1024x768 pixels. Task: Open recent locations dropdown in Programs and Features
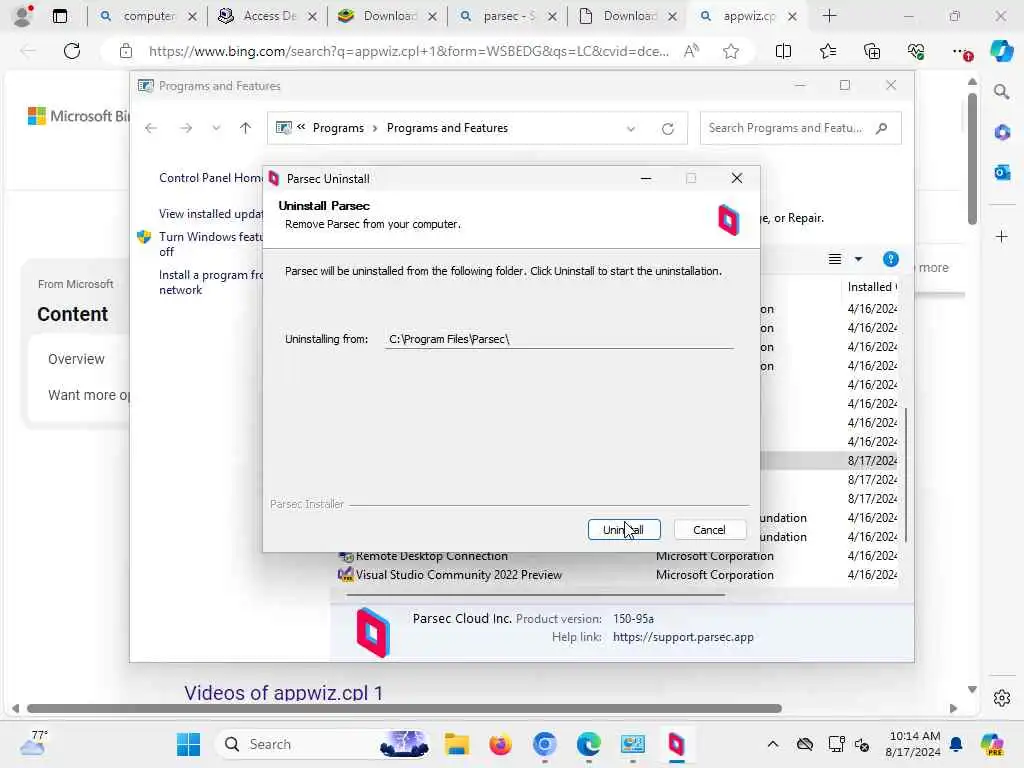216,128
